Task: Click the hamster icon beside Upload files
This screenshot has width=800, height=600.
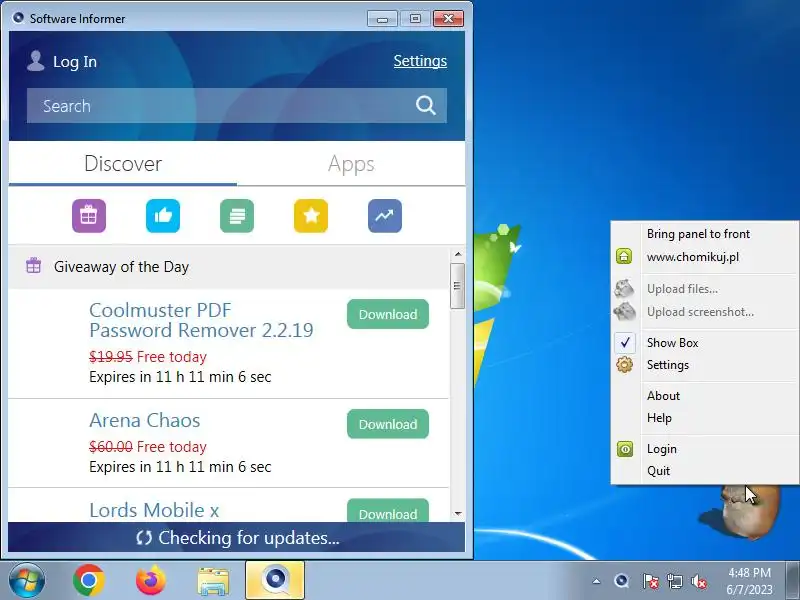Action: [x=624, y=288]
